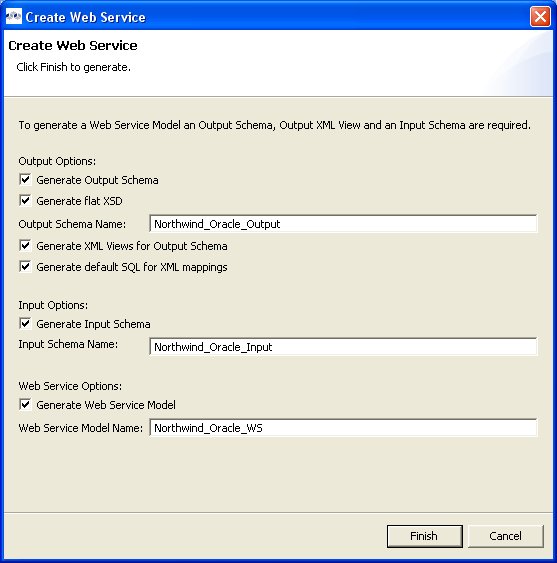
Task: Click the 'Input Options:' label
Action: coord(53,305)
